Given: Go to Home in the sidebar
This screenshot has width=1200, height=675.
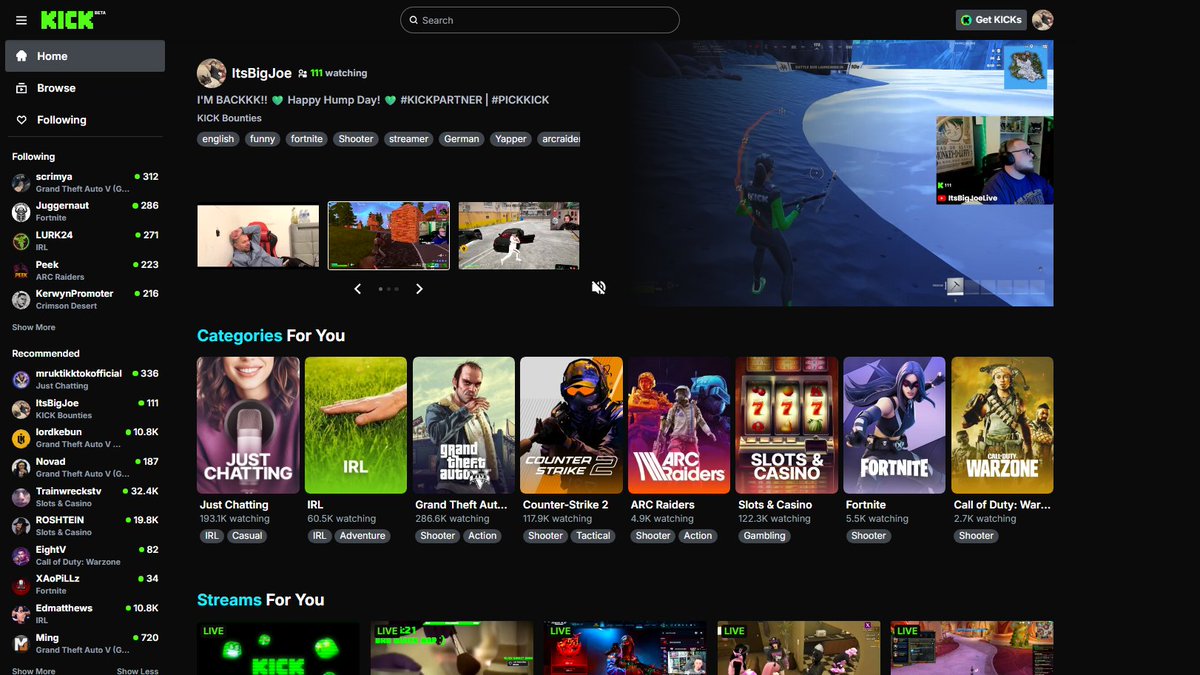Looking at the screenshot, I should click(x=85, y=56).
